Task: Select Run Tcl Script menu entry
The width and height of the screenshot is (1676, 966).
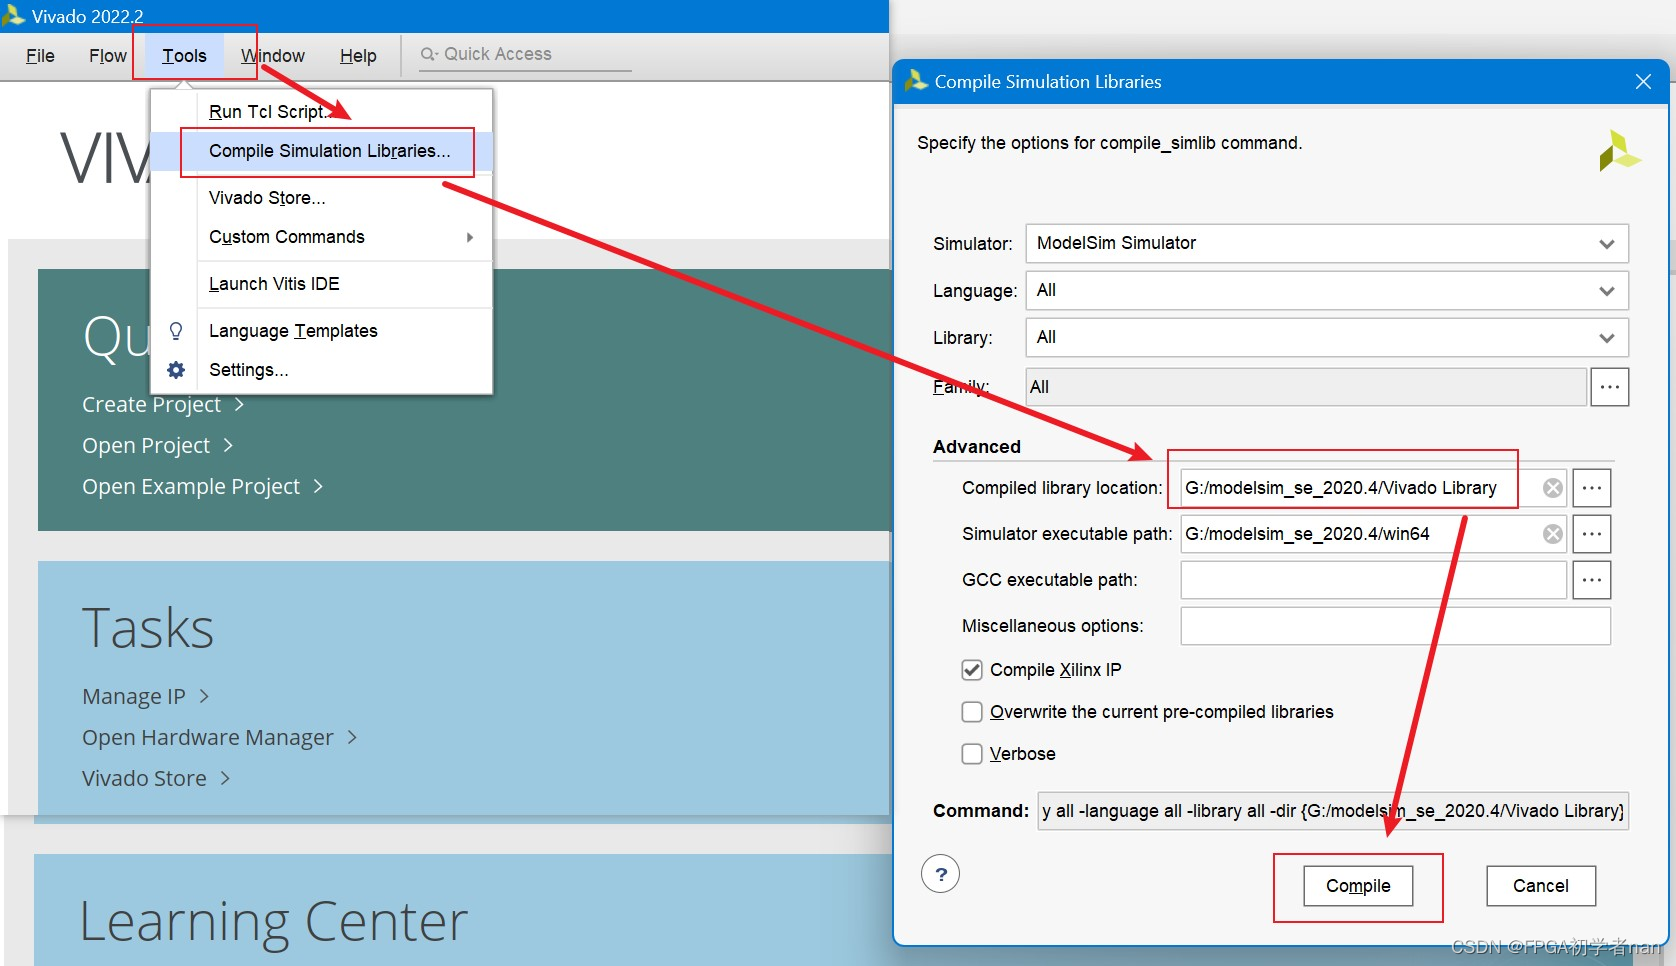Action: point(321,112)
